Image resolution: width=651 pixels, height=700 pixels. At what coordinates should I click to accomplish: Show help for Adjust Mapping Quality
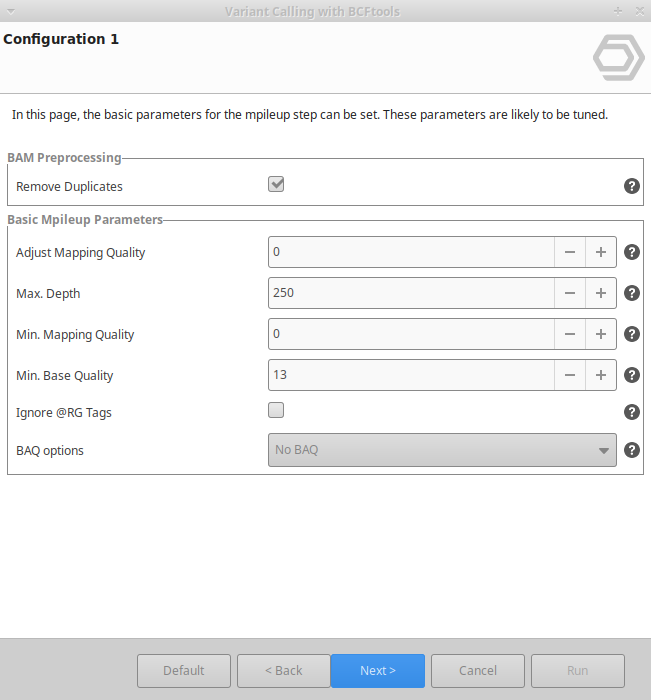(631, 252)
